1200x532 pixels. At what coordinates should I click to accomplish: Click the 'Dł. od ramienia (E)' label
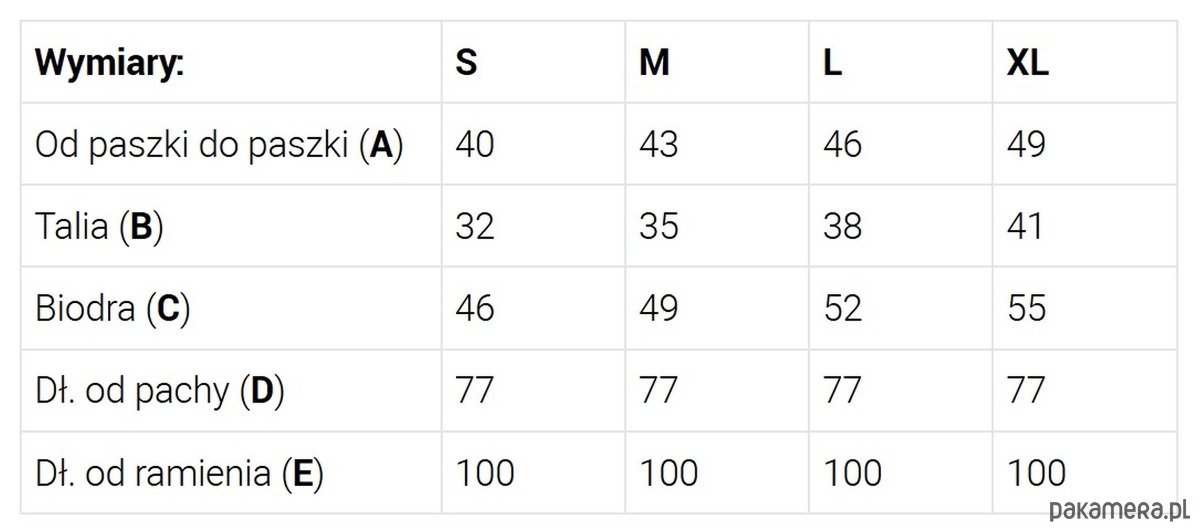(x=180, y=472)
